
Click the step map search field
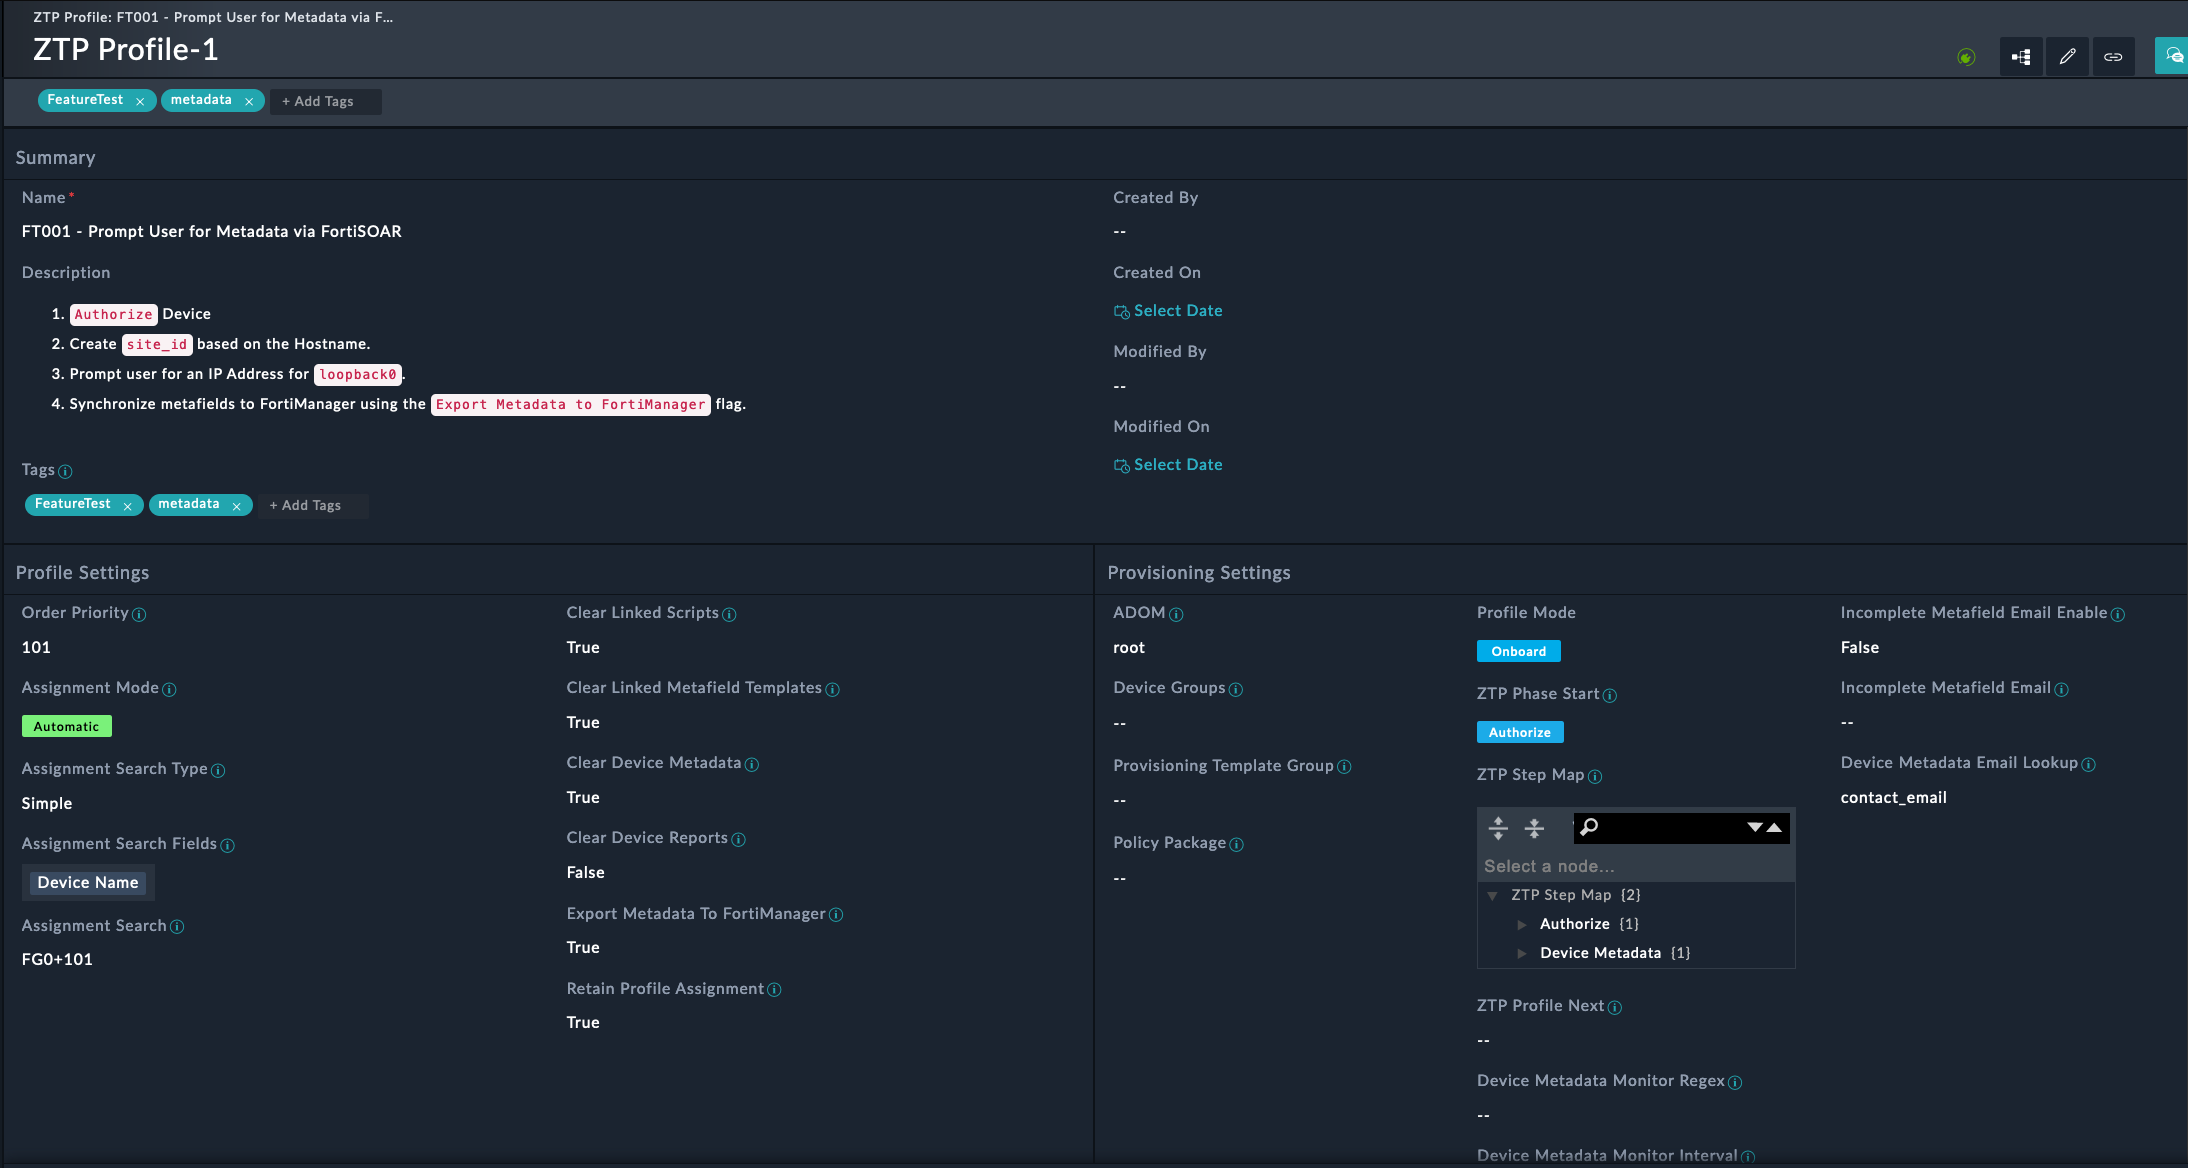(1670, 828)
